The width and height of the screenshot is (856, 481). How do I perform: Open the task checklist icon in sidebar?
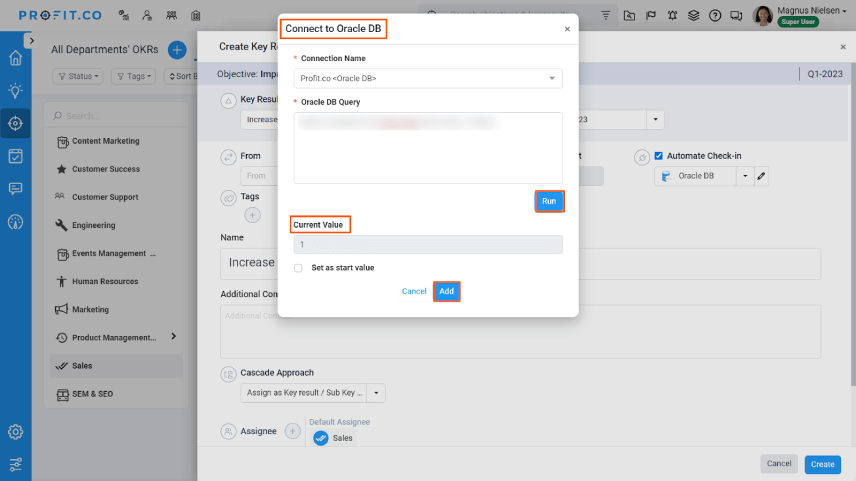[15, 156]
